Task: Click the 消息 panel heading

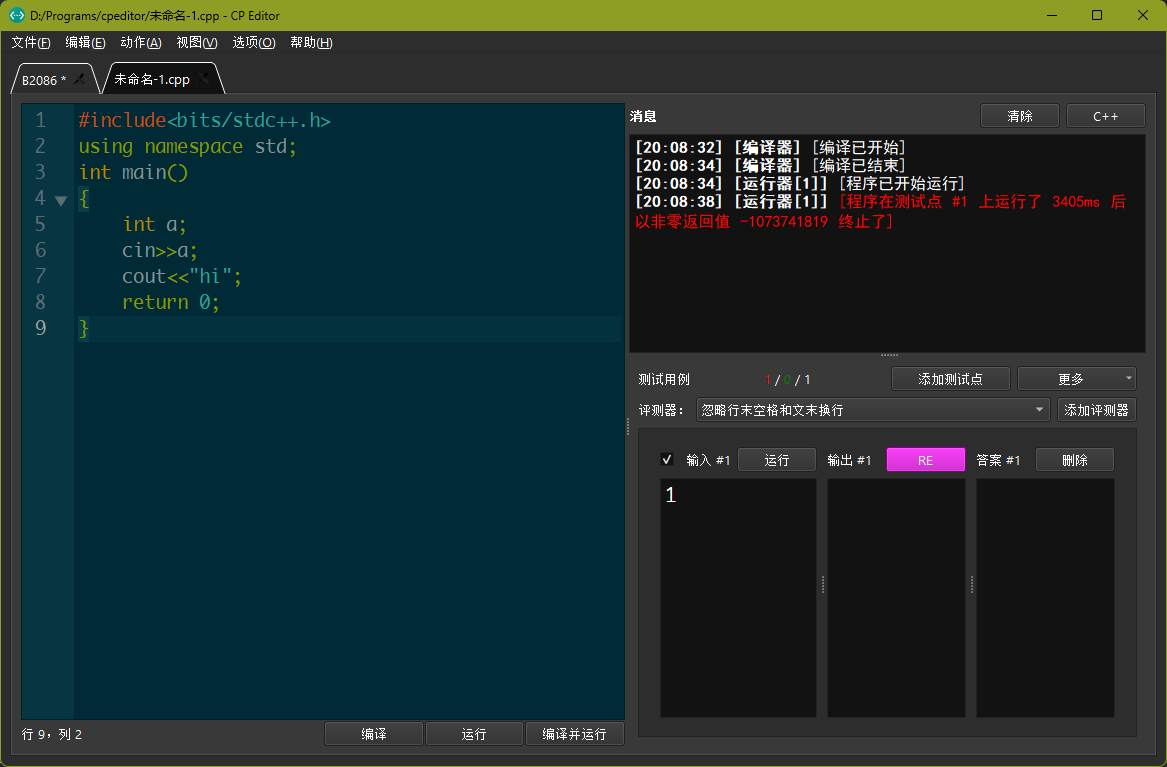Action: pyautogui.click(x=643, y=116)
